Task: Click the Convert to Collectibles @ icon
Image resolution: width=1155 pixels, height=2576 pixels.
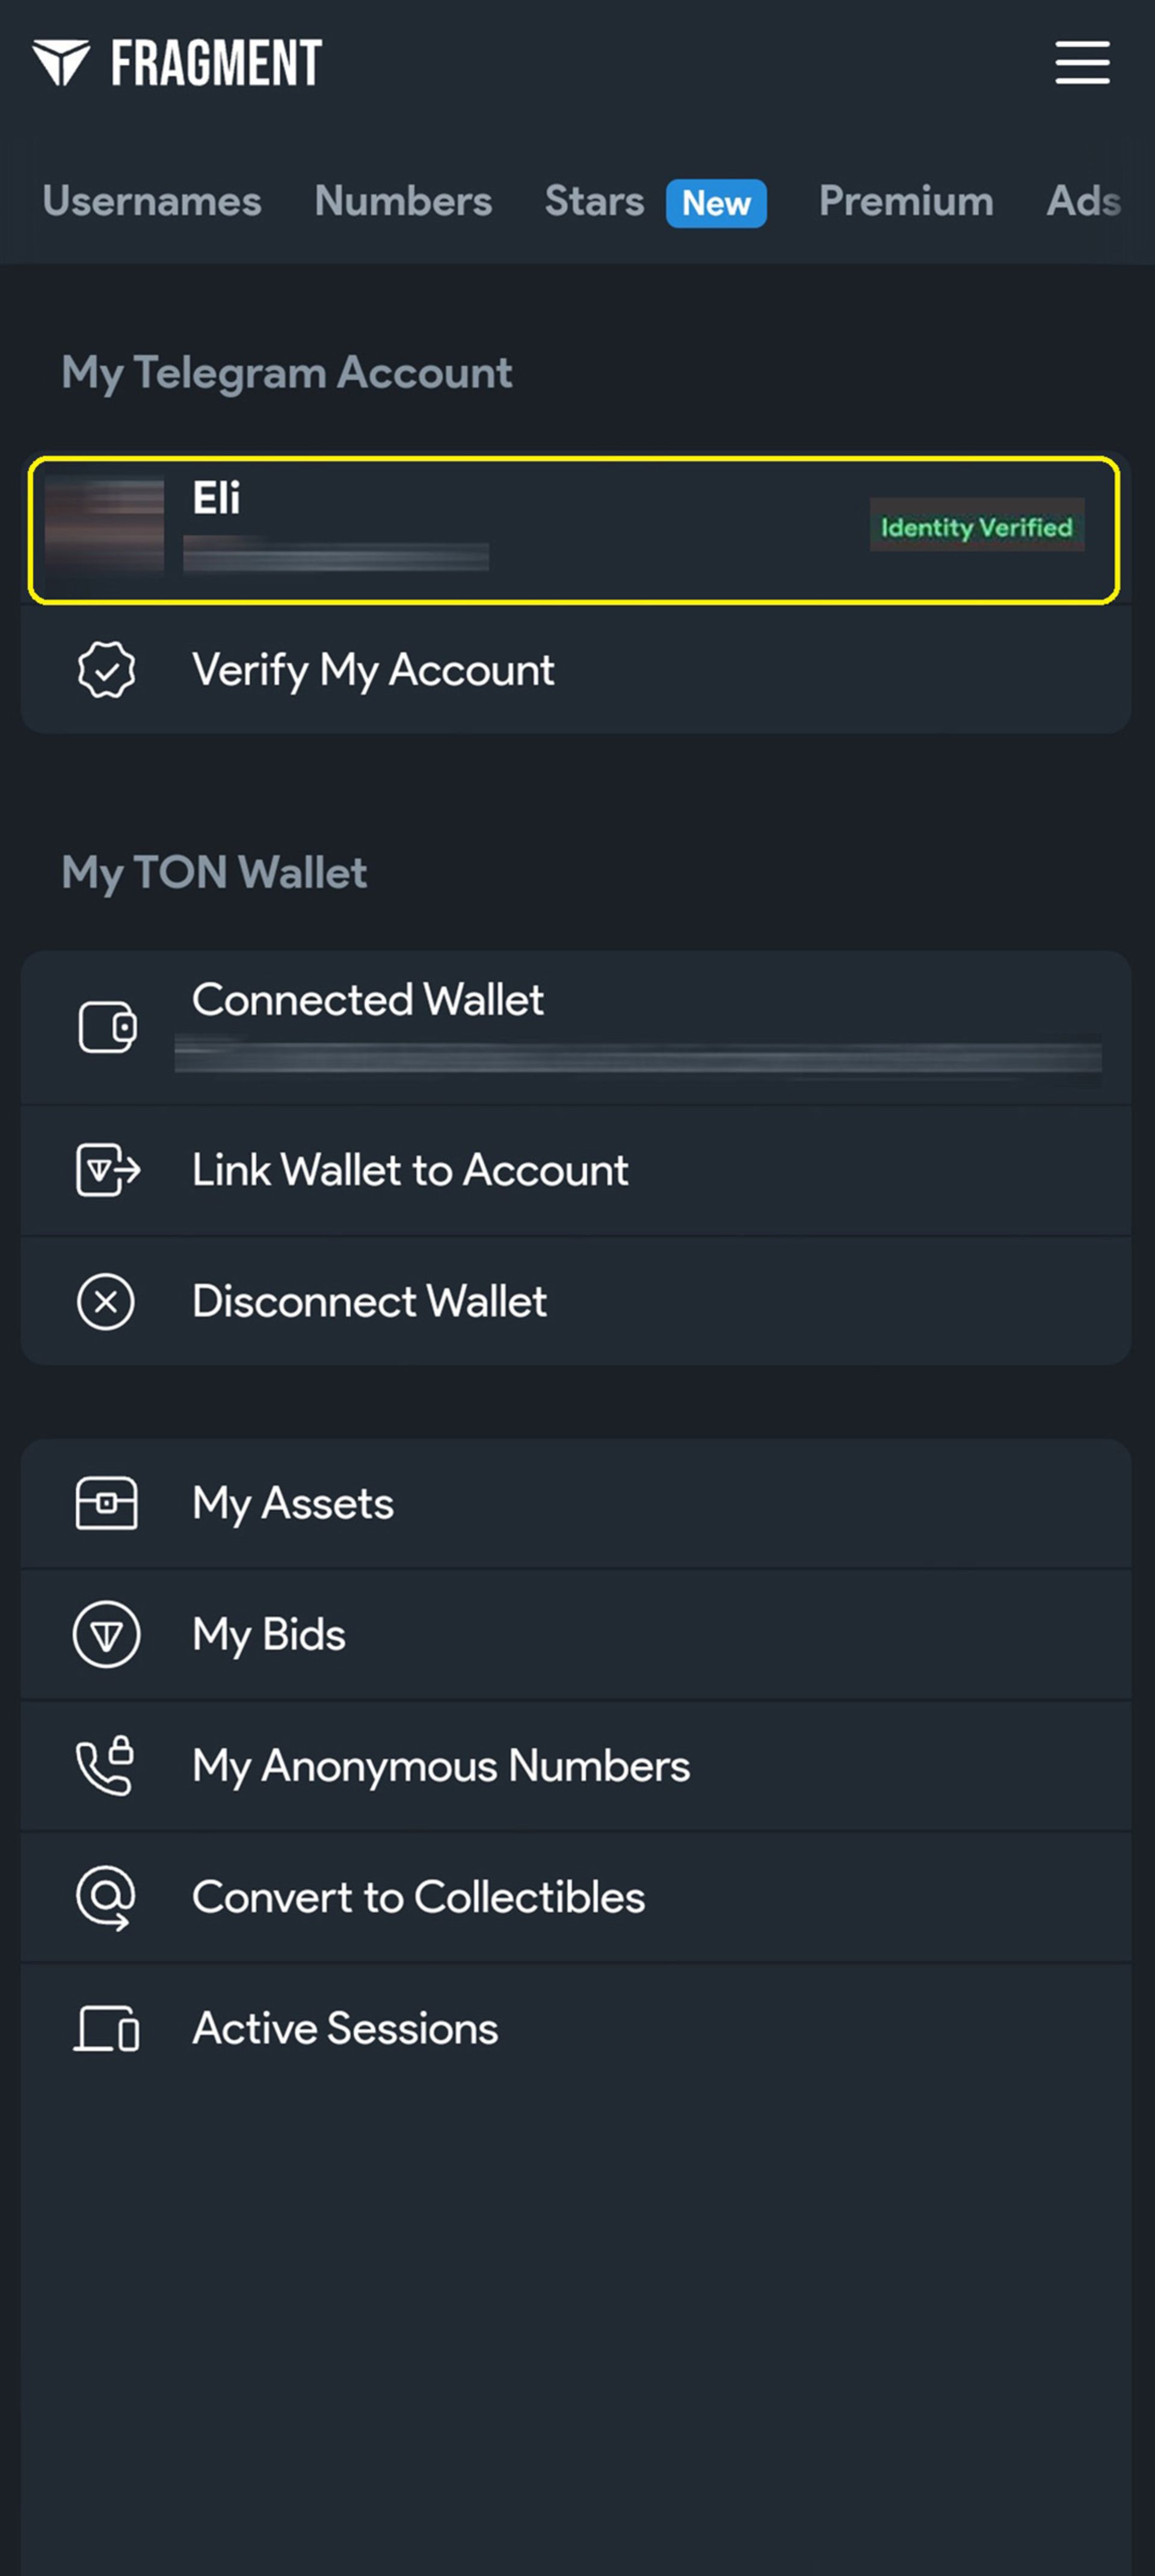Action: (x=106, y=1897)
